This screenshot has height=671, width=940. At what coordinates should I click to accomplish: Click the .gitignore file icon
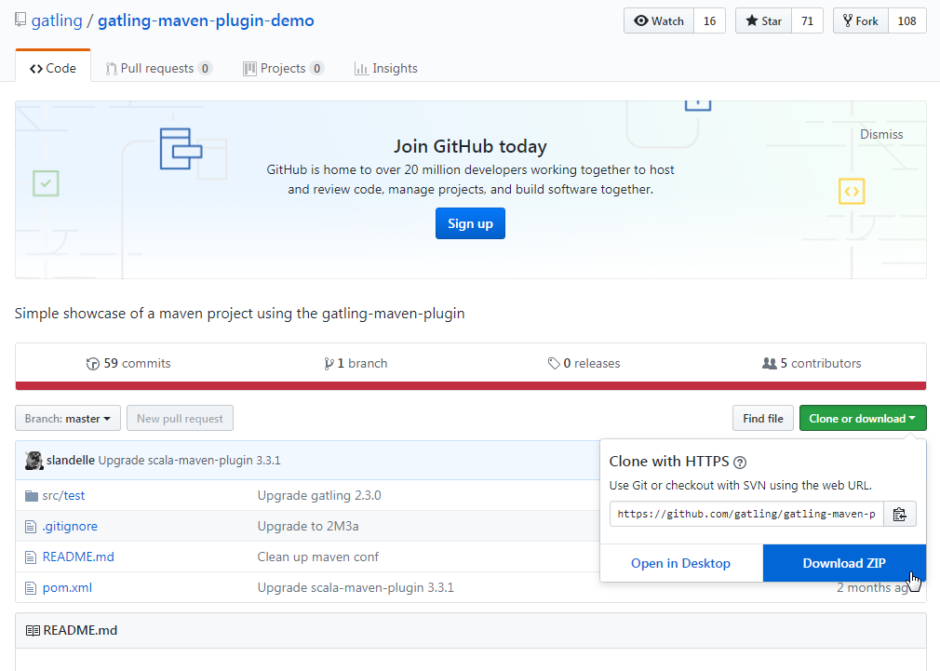(x=31, y=526)
